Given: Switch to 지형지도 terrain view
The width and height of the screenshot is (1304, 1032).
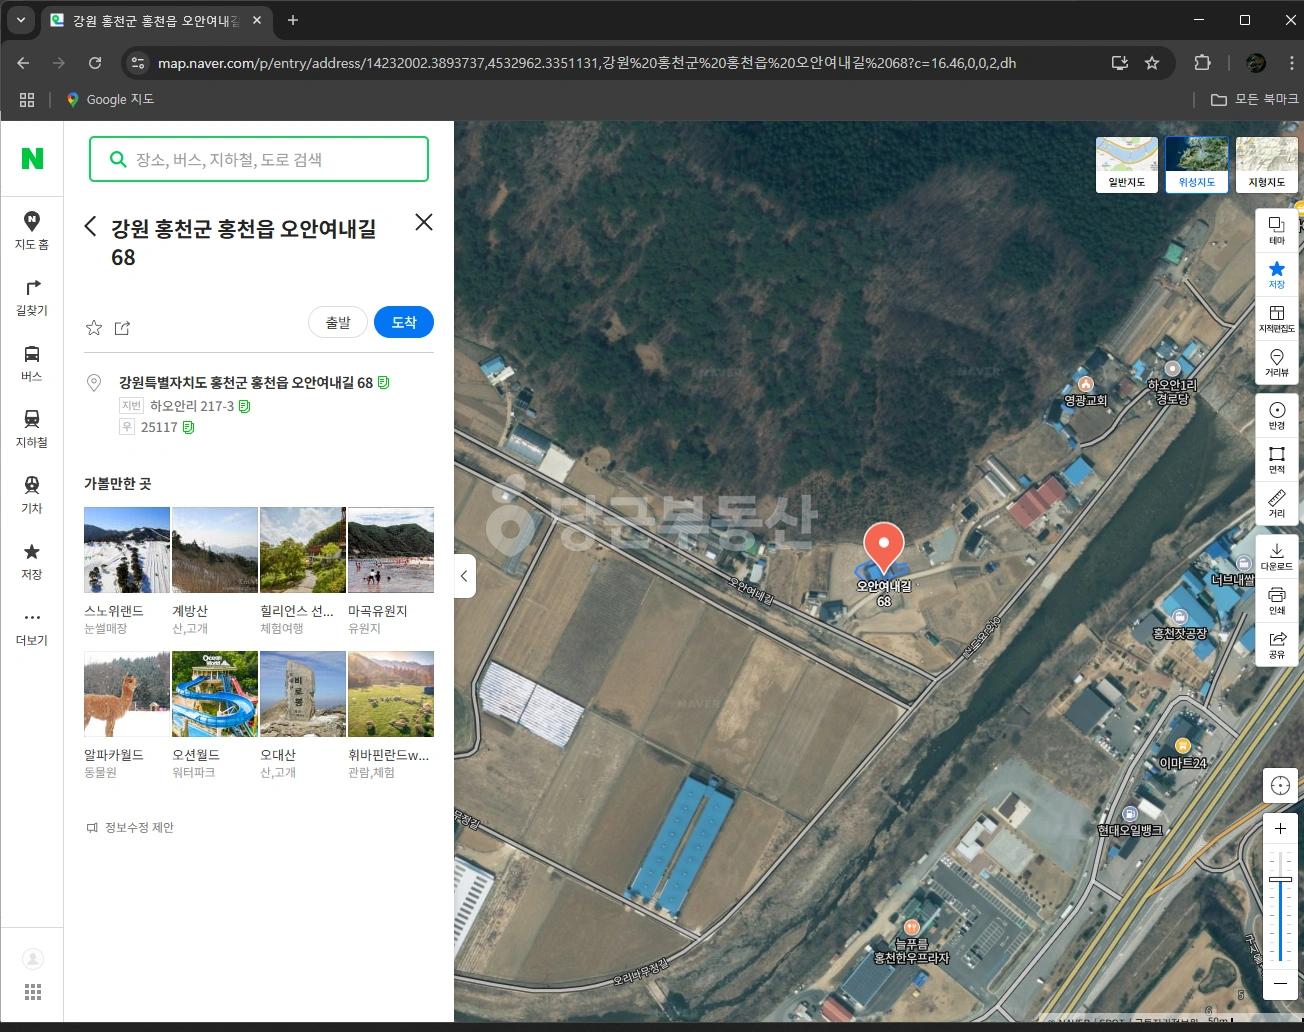Looking at the screenshot, I should (x=1267, y=165).
